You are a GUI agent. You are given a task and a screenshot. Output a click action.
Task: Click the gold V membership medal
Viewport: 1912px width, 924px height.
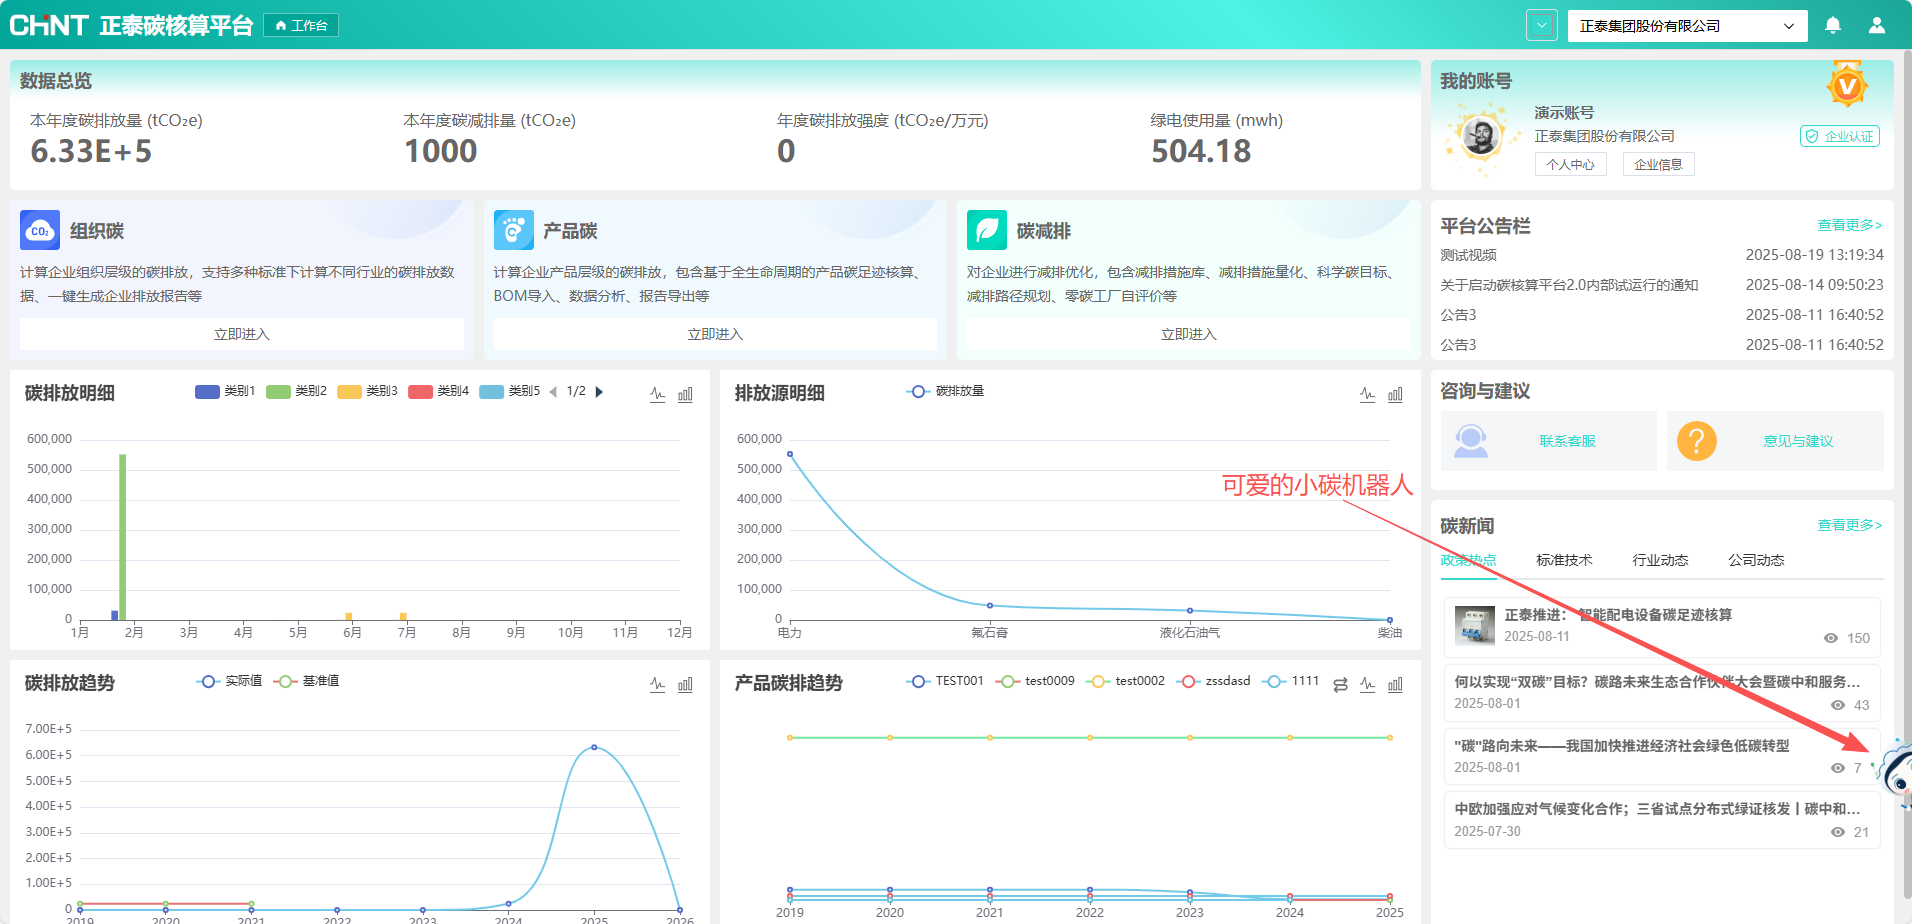[1847, 86]
